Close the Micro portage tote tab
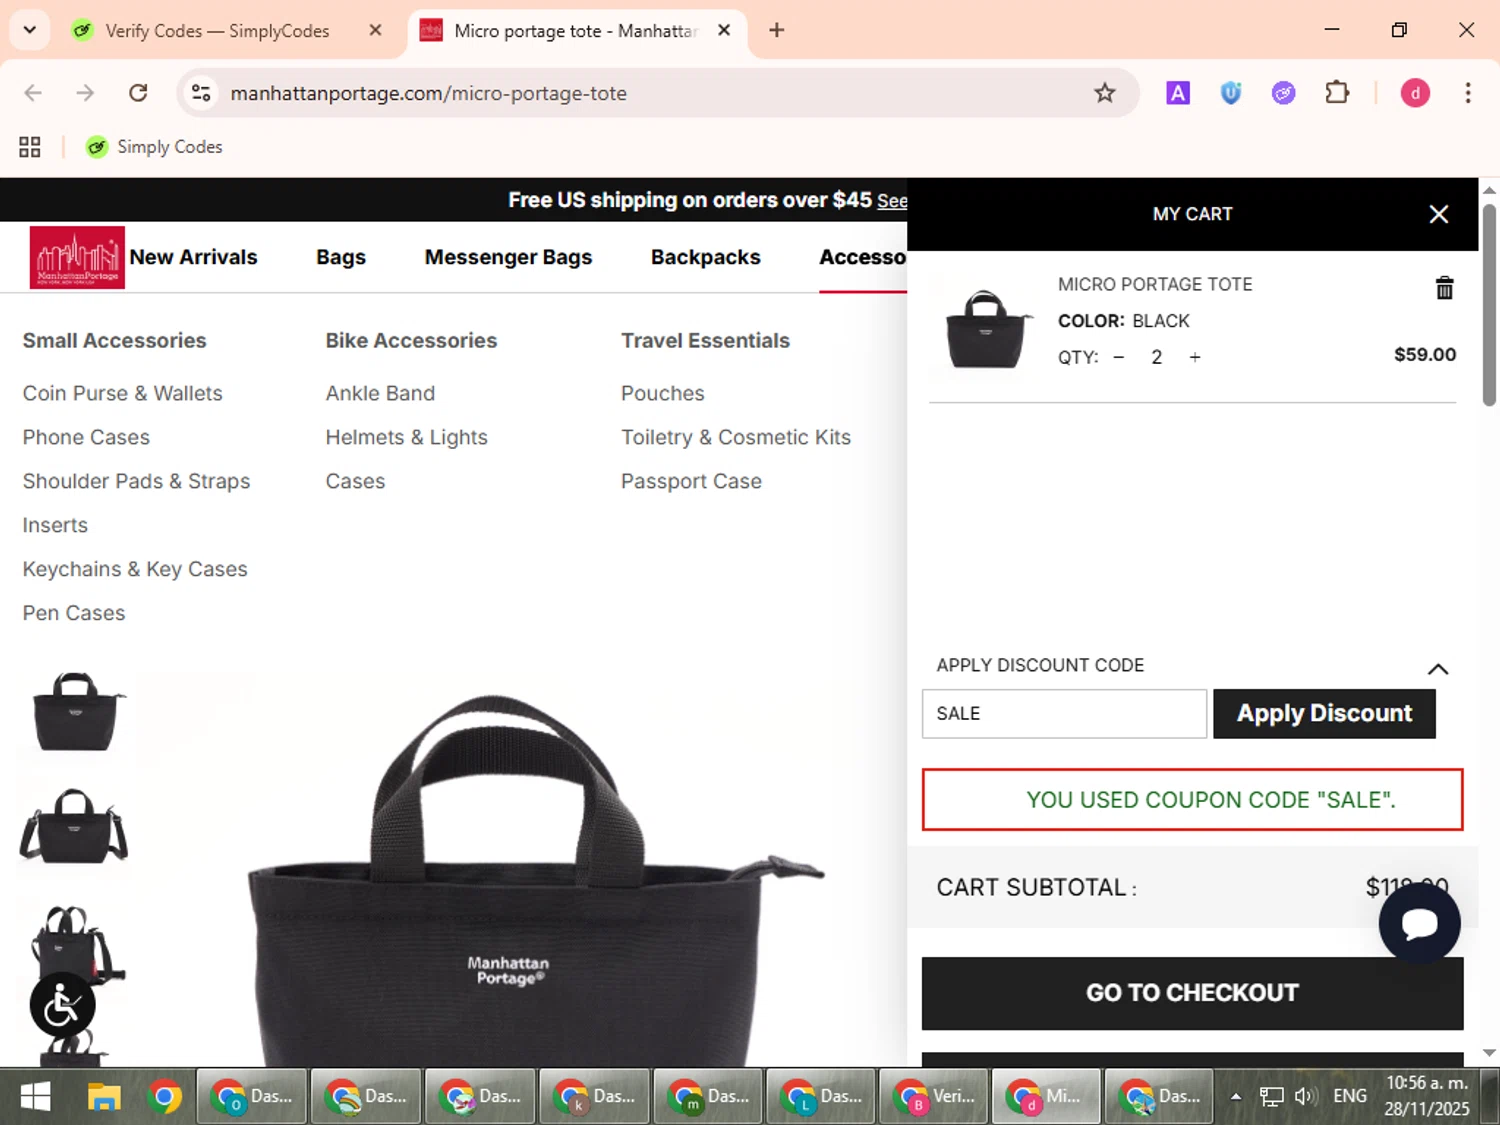 pos(724,30)
